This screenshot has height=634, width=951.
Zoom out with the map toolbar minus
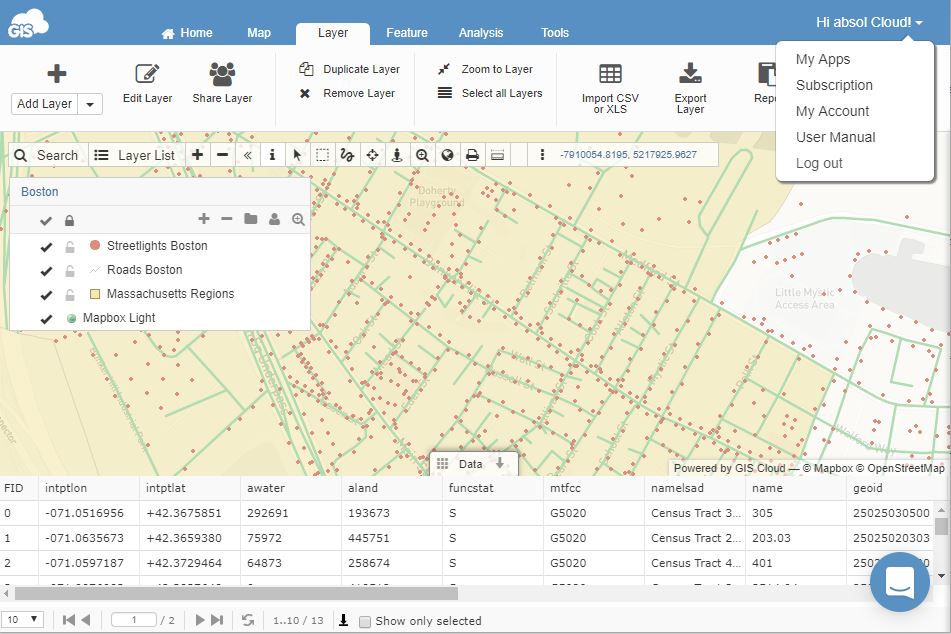(223, 155)
